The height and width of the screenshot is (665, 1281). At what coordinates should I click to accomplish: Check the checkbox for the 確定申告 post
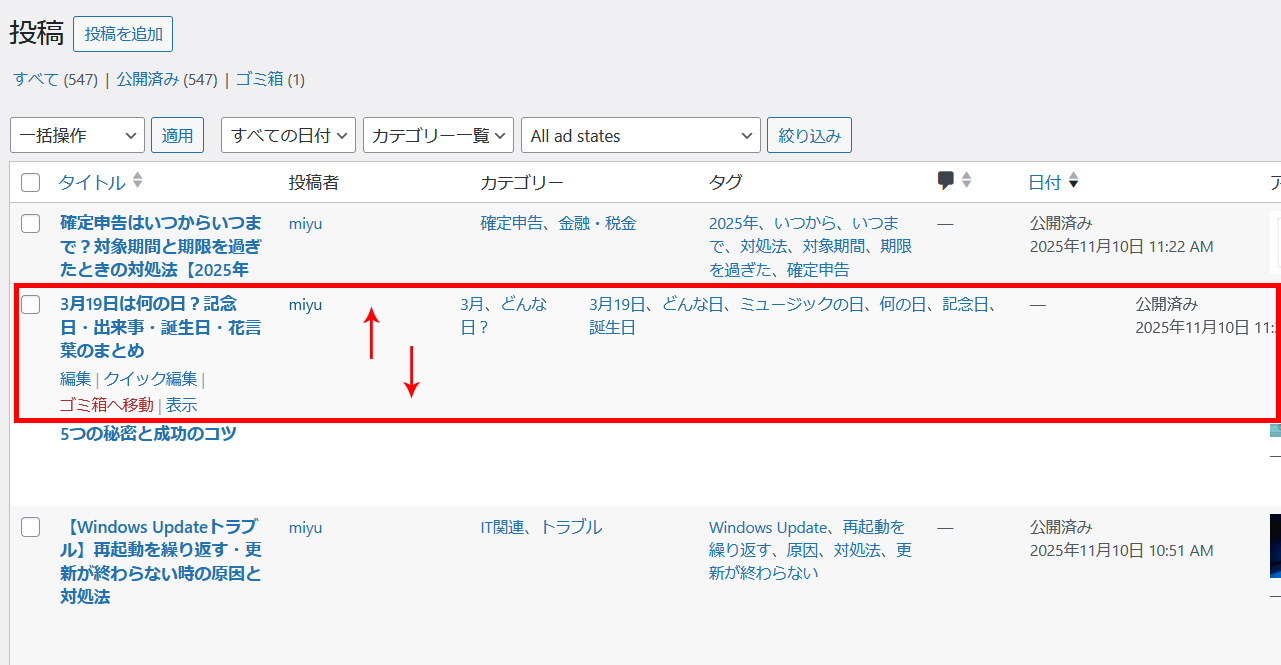pos(30,224)
